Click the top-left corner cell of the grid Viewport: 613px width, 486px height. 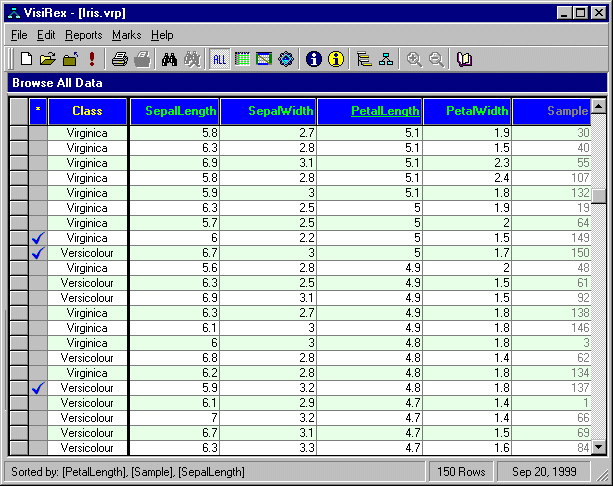19,111
